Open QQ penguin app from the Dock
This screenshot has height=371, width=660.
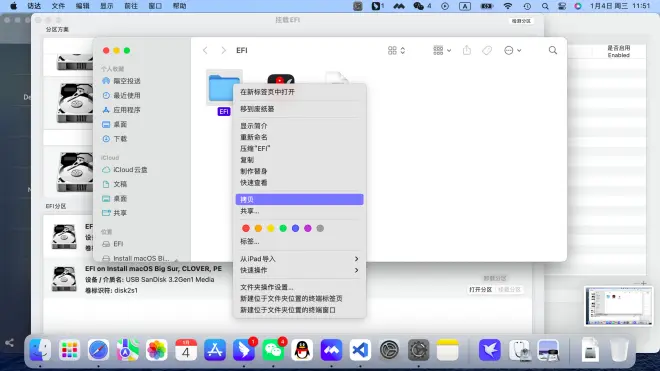click(302, 350)
